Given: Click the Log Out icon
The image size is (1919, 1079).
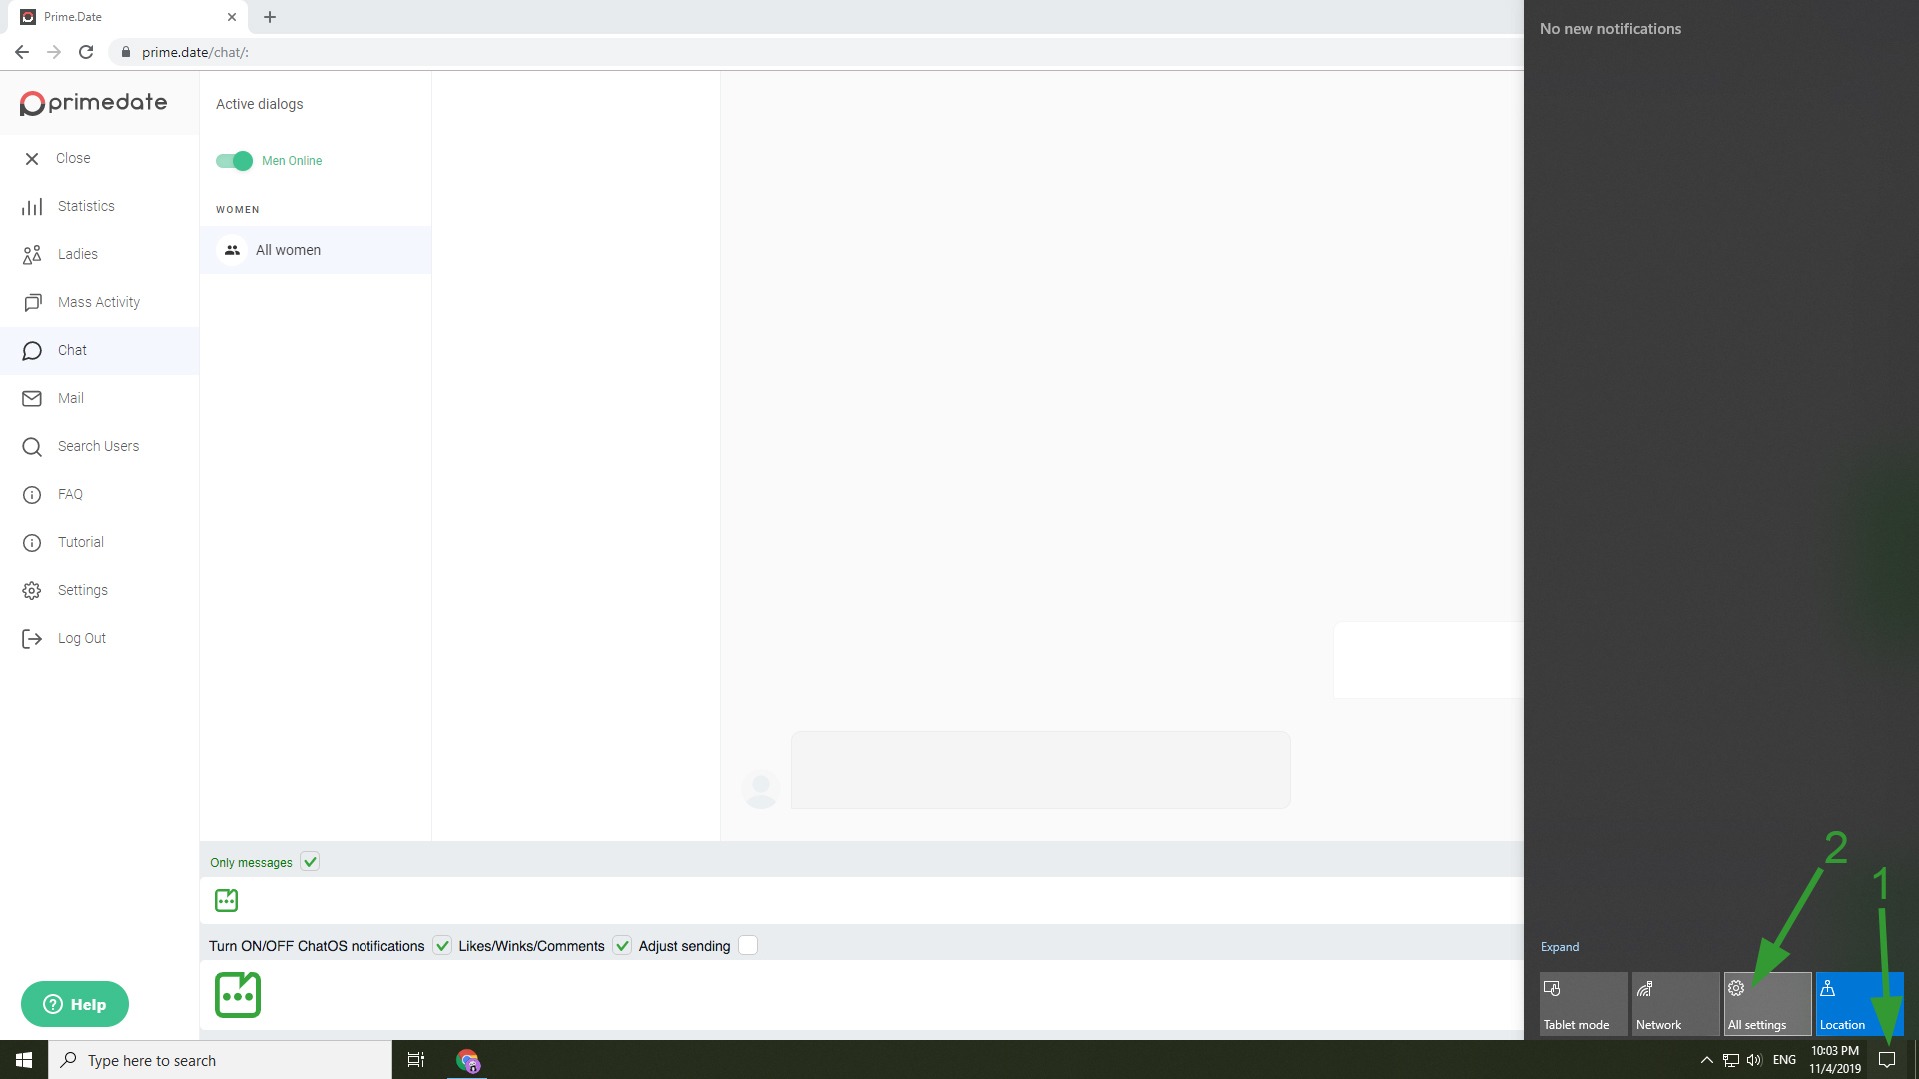Looking at the screenshot, I should 32,639.
